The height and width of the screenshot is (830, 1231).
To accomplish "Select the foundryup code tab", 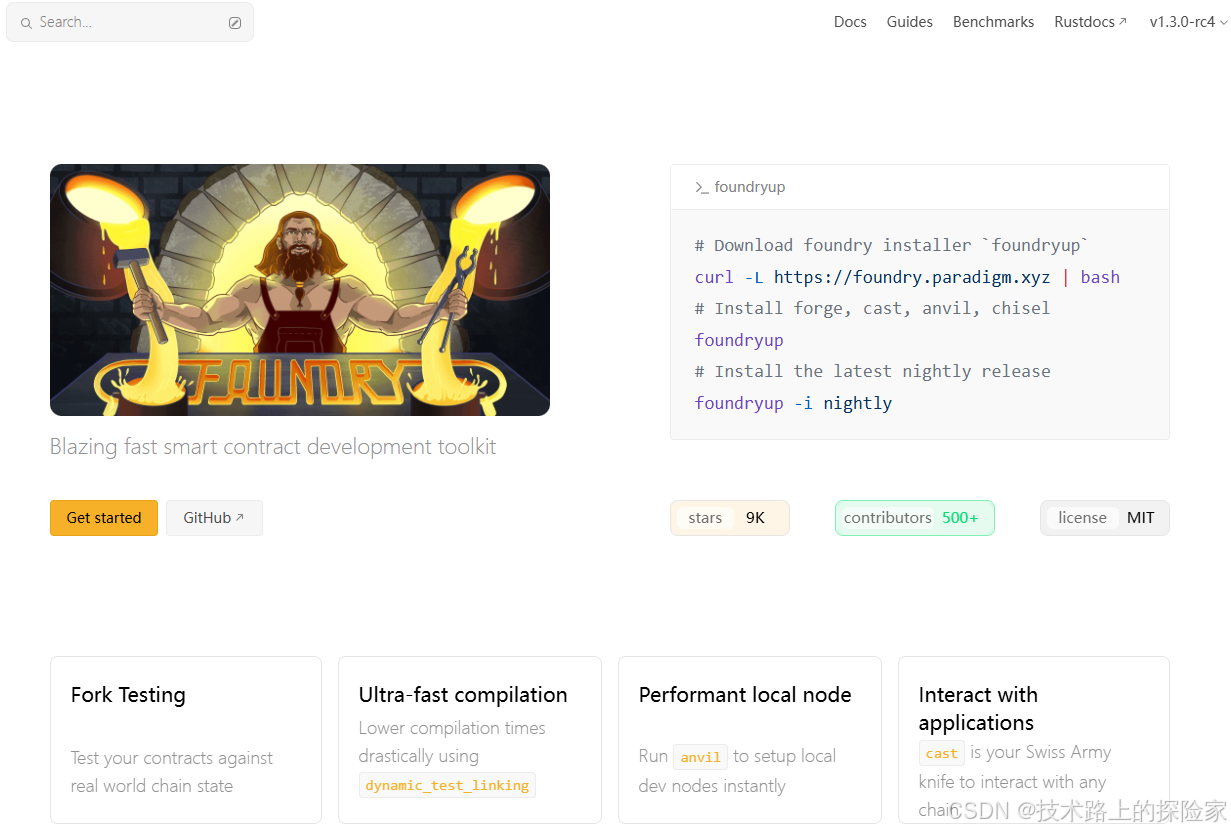I will point(740,187).
